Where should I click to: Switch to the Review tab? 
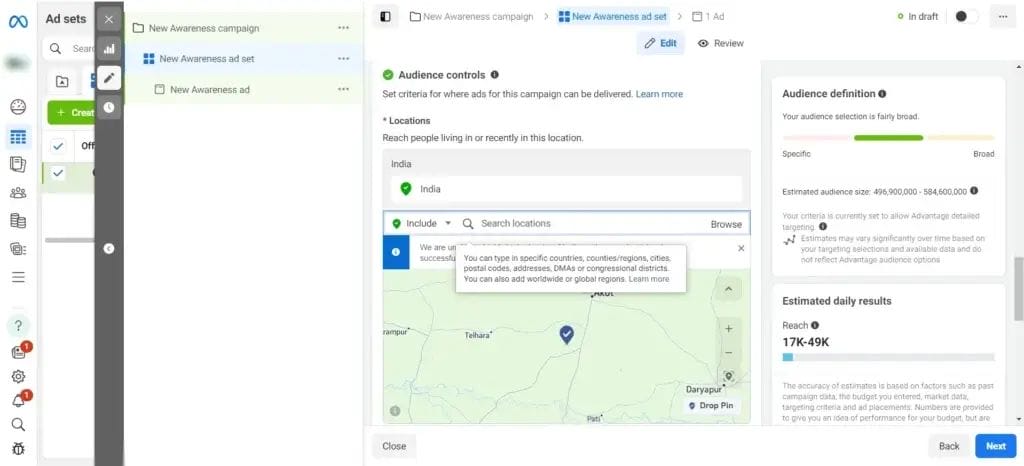720,43
